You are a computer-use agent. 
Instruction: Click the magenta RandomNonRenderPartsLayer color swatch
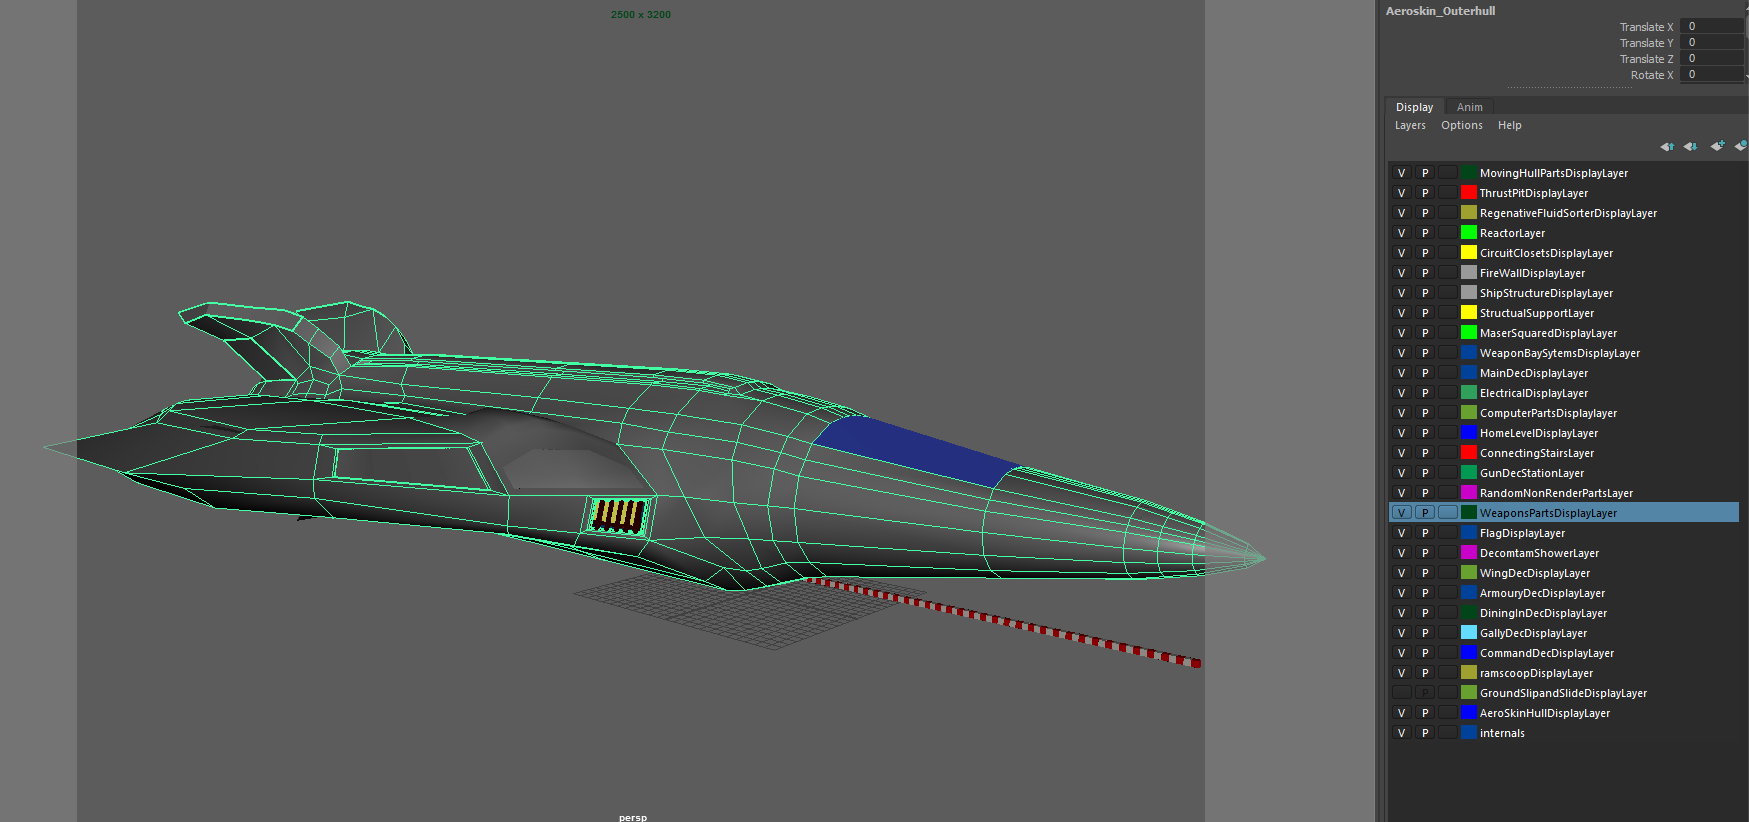(1468, 493)
